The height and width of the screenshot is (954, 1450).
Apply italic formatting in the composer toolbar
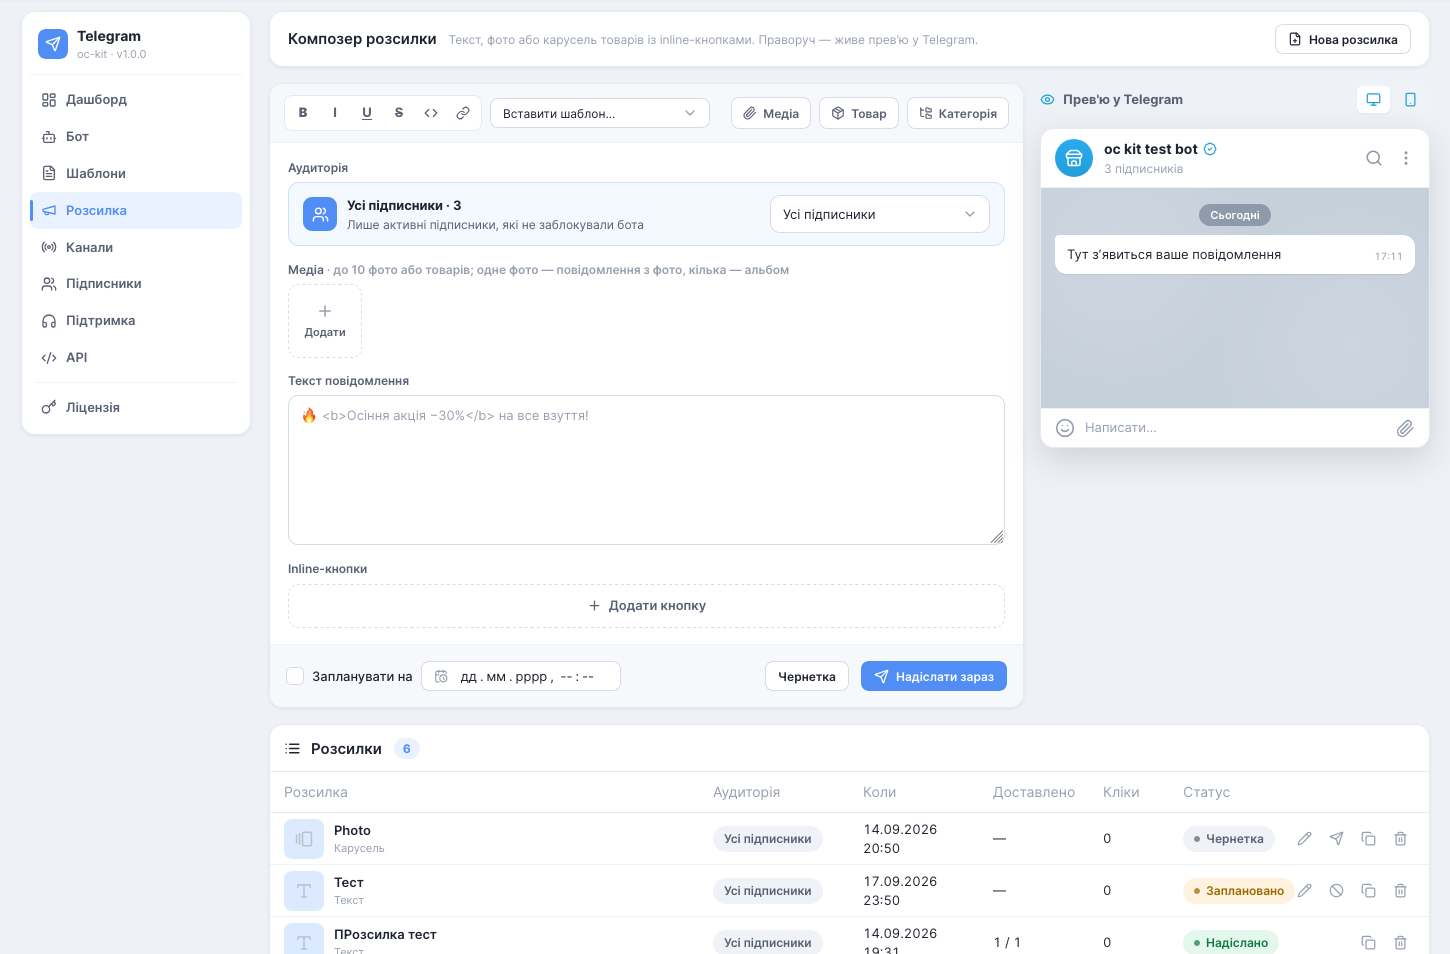click(x=335, y=113)
